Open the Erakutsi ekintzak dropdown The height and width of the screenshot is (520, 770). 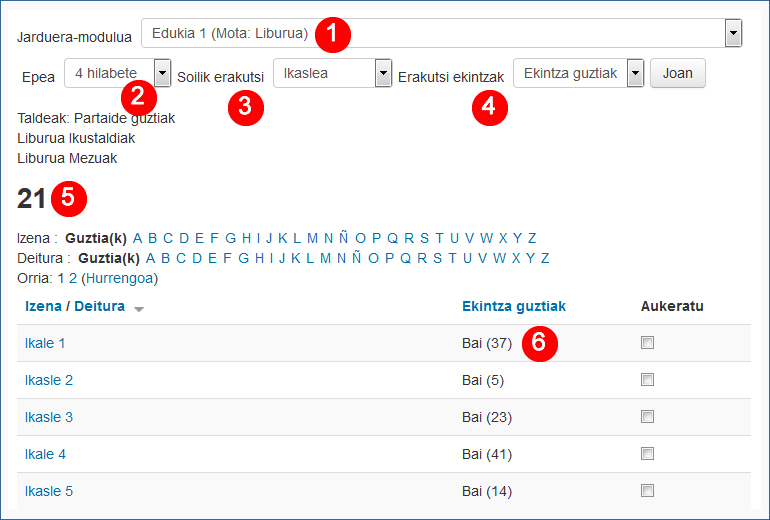pyautogui.click(x=634, y=73)
